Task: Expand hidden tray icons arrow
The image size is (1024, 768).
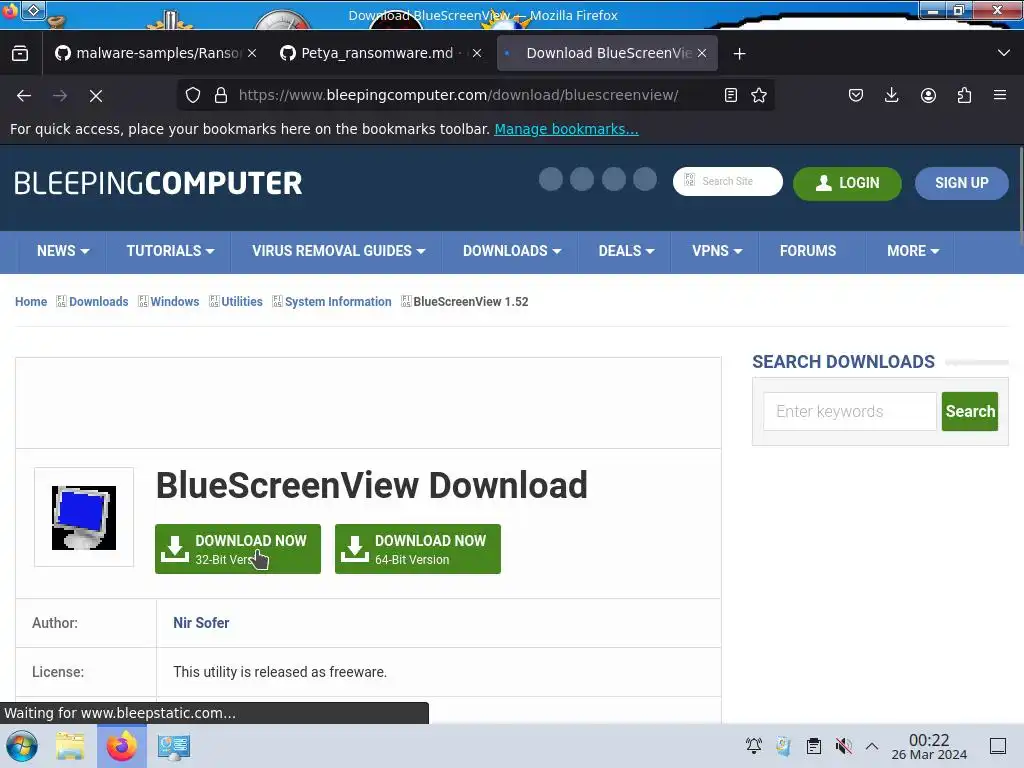Action: click(x=872, y=746)
